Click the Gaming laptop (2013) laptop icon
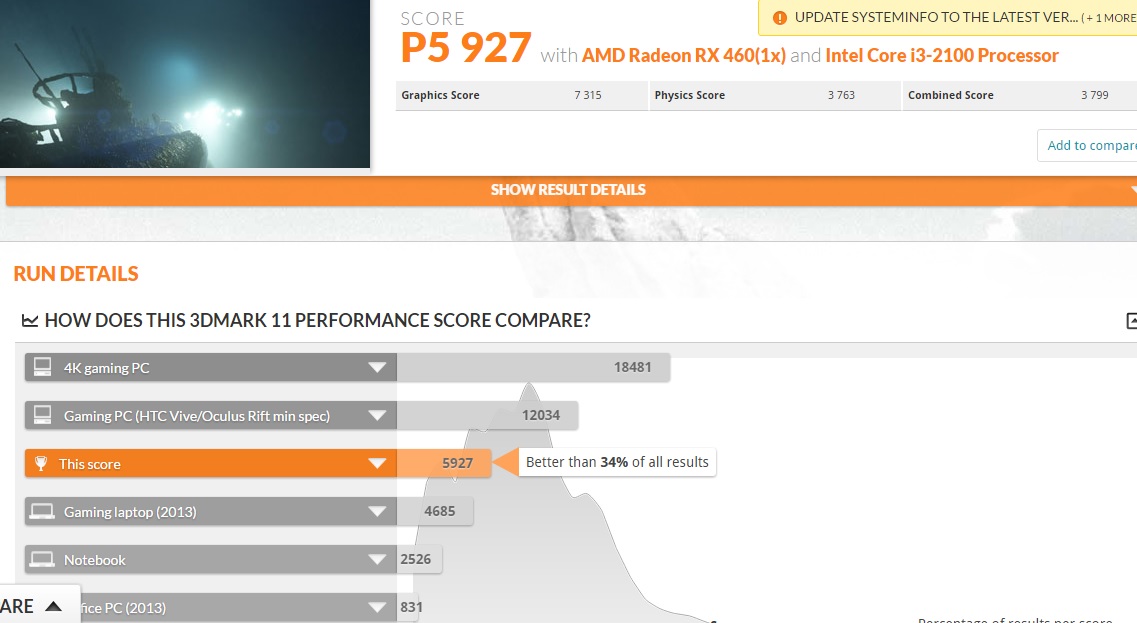Viewport: 1137px width, 623px height. pyautogui.click(x=42, y=512)
